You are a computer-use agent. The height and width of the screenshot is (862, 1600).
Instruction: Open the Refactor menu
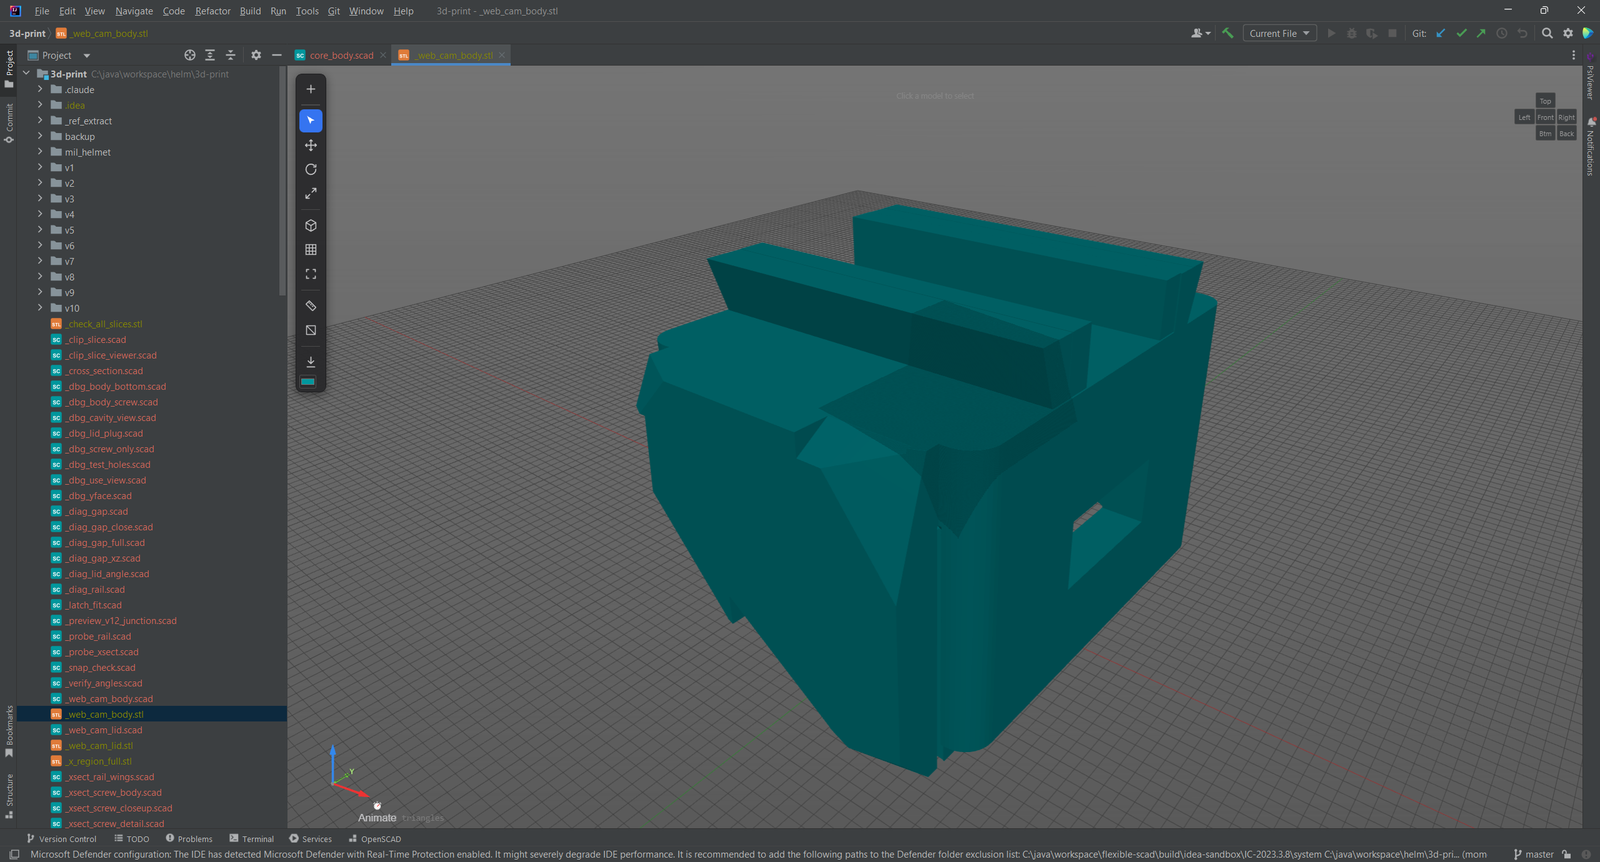[213, 11]
